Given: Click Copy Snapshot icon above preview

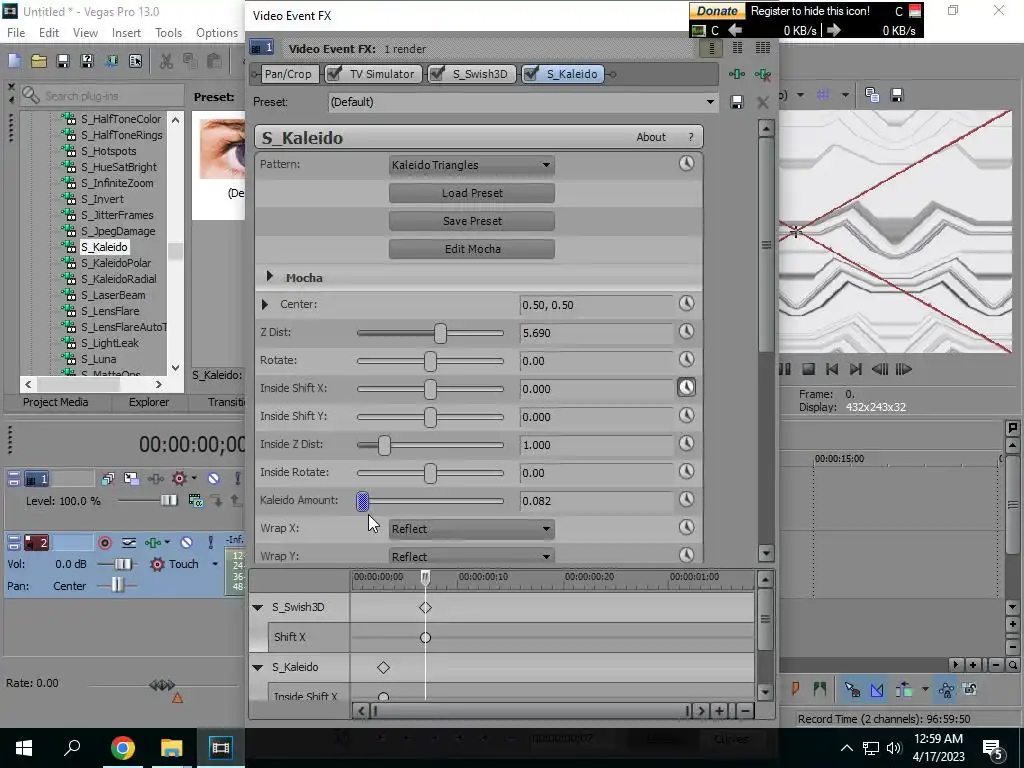Looking at the screenshot, I should click(x=872, y=95).
